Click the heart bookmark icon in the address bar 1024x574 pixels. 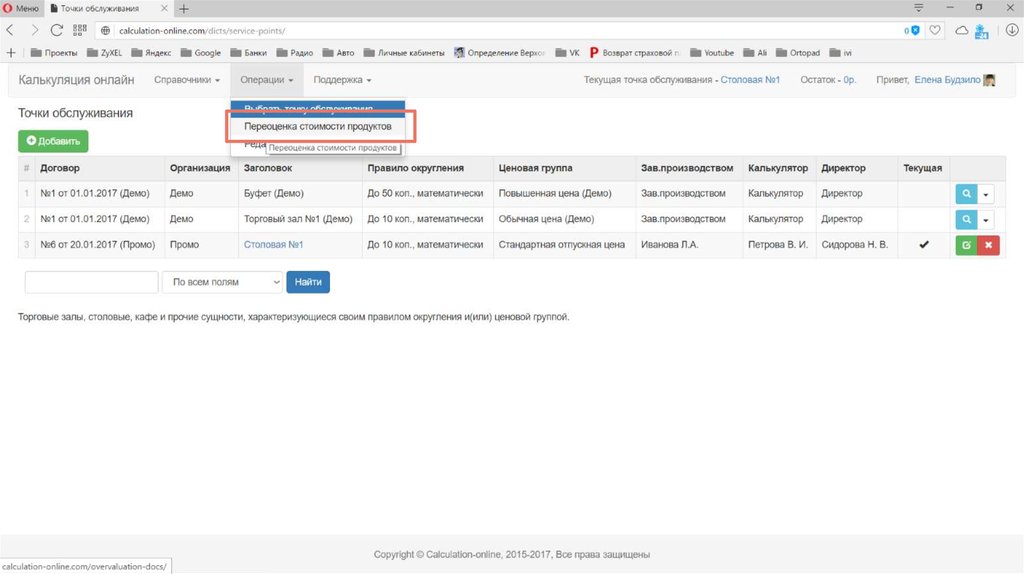(x=935, y=31)
